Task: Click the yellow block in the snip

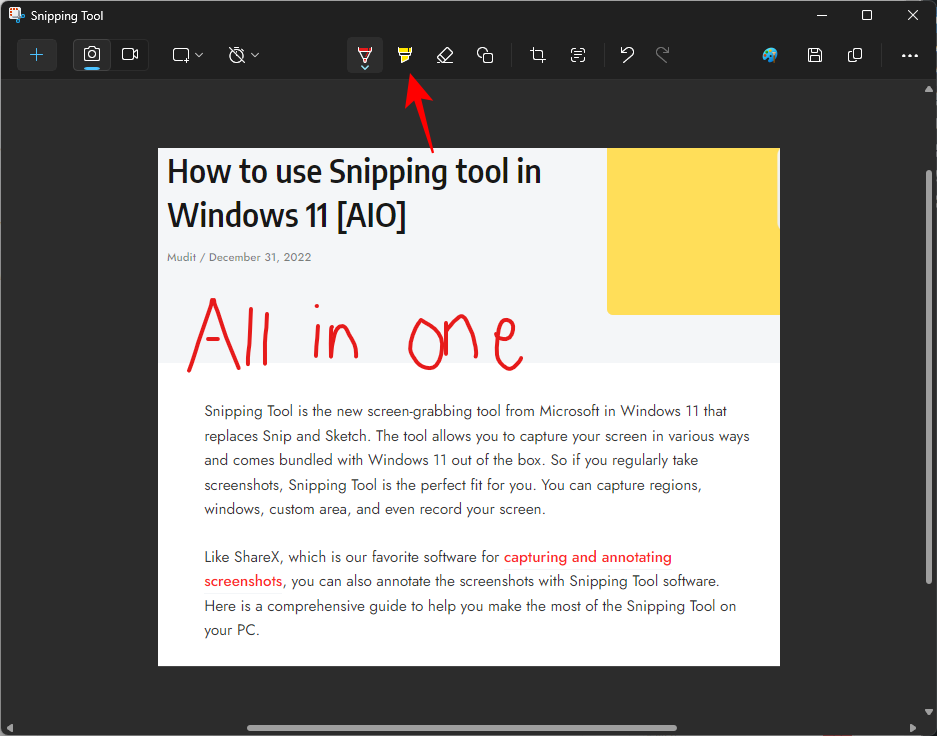Action: click(693, 231)
